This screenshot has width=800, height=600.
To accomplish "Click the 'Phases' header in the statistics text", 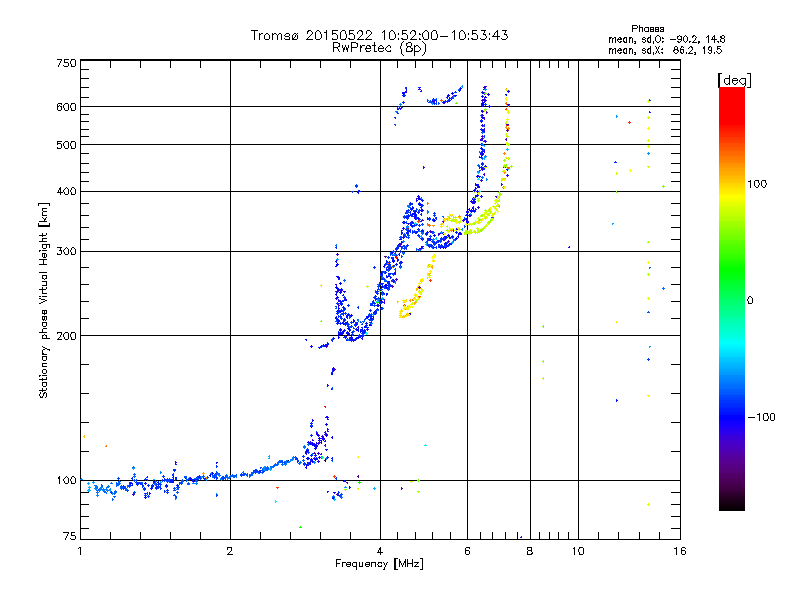I will point(647,29).
